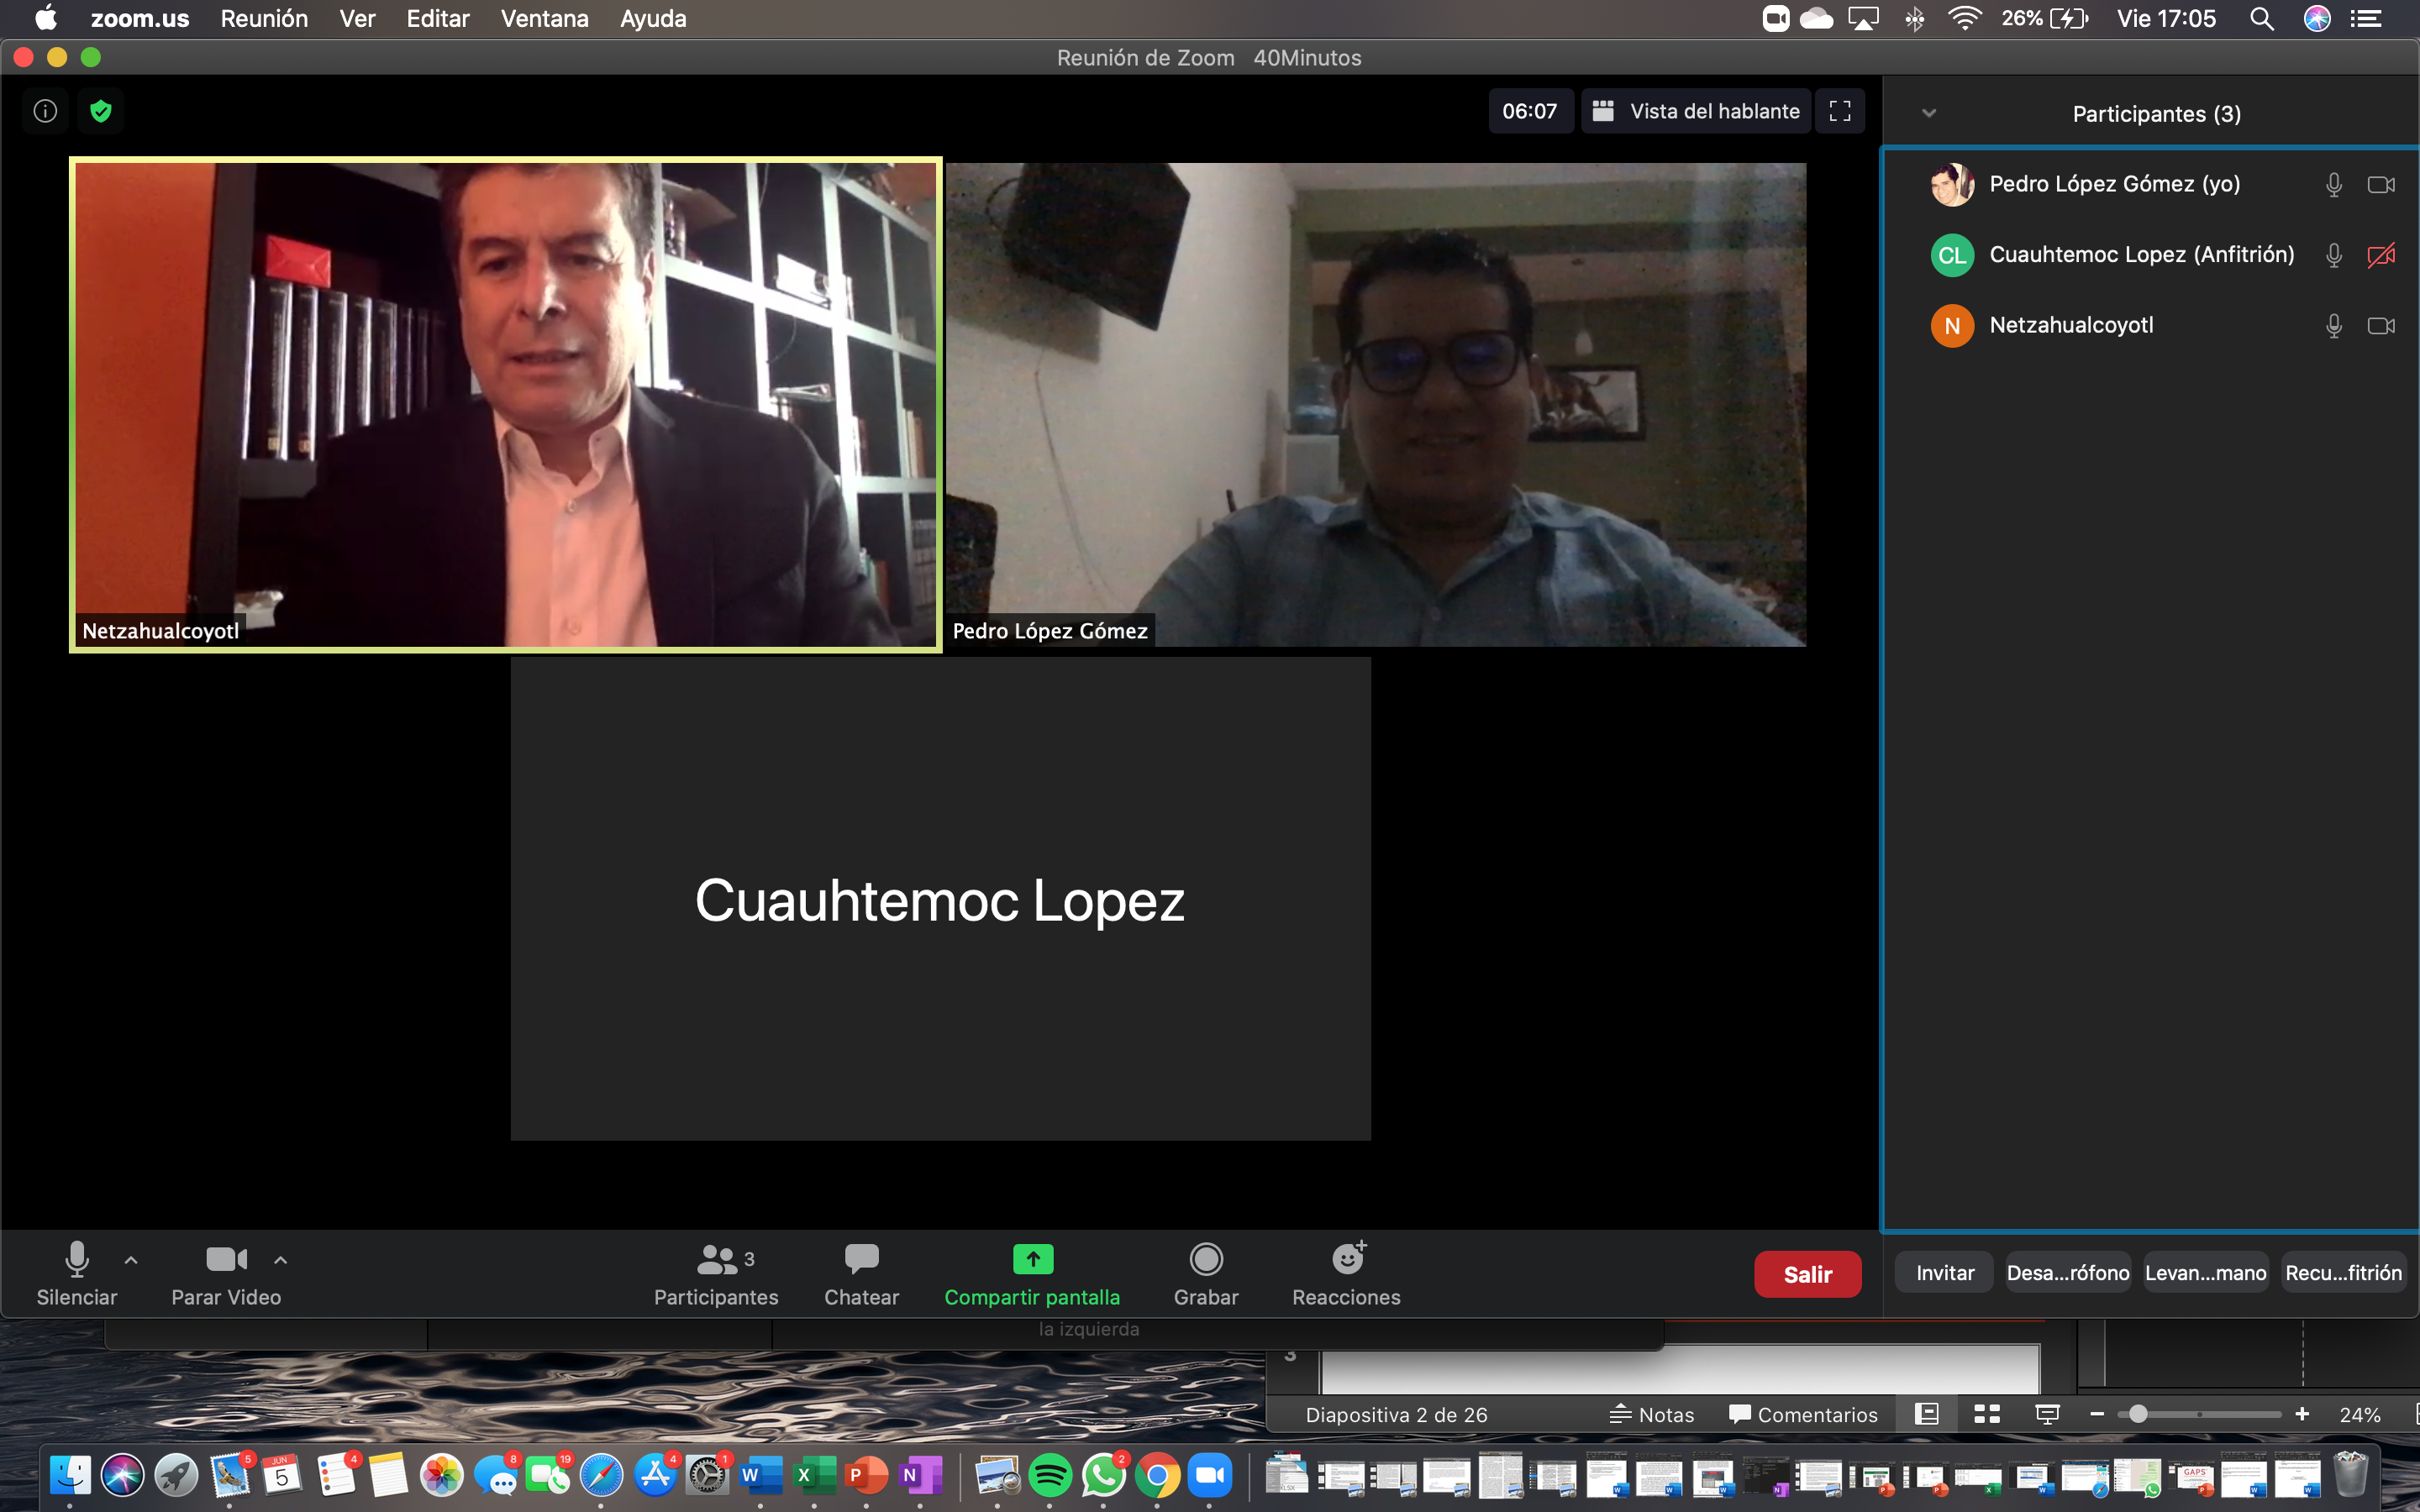Open the Ayuda menu
2420x1512 pixels.
click(653, 19)
